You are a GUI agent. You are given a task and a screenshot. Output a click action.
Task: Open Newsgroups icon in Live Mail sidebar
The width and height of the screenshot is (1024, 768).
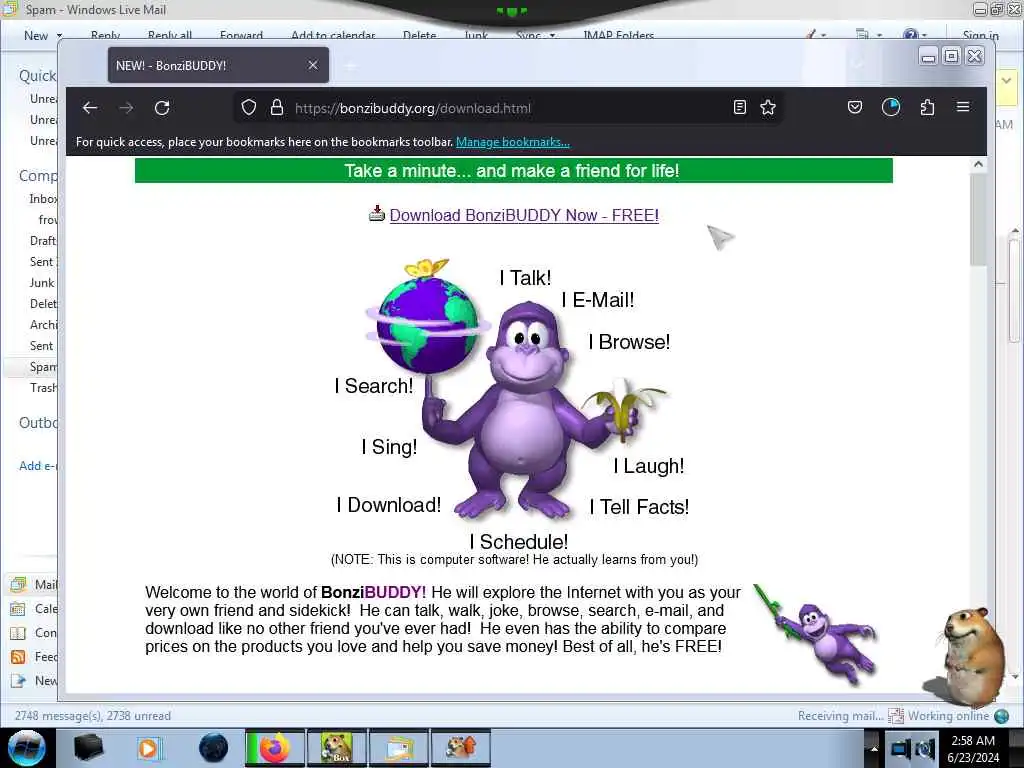18,681
